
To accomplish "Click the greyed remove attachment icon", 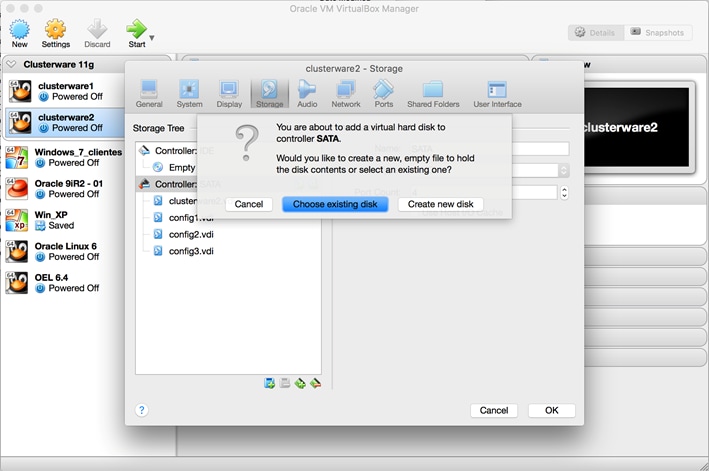I will [x=284, y=383].
